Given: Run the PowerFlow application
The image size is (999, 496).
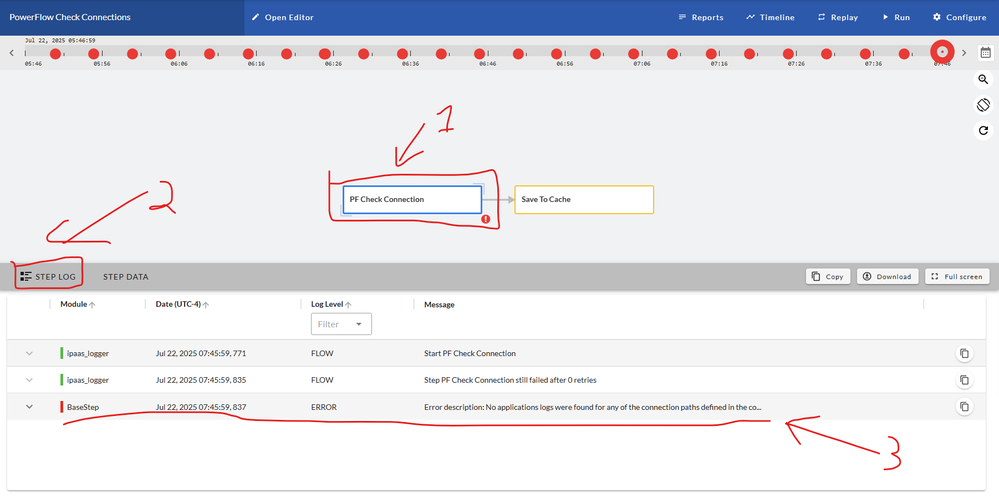Looking at the screenshot, I should [x=896, y=17].
